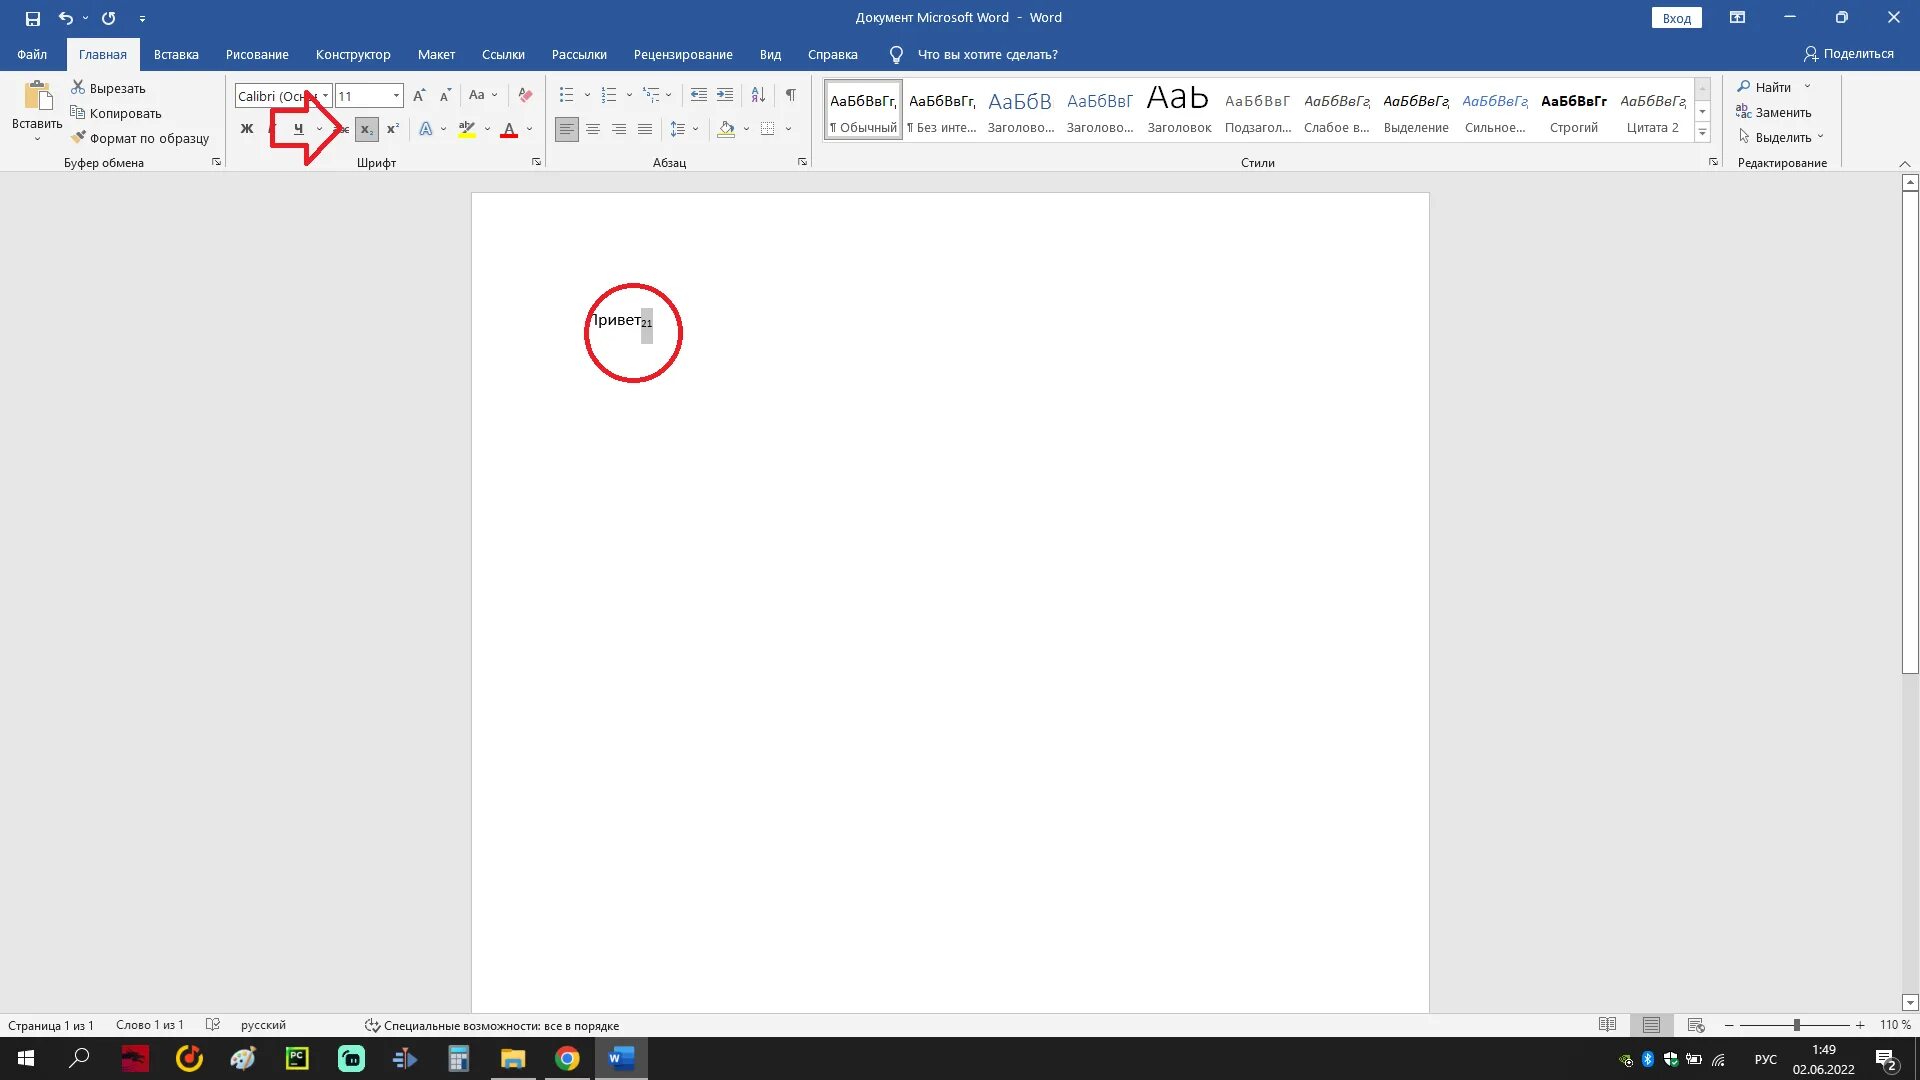Open File Explorer from the taskbar
Image resolution: width=1920 pixels, height=1080 pixels.
[x=513, y=1058]
